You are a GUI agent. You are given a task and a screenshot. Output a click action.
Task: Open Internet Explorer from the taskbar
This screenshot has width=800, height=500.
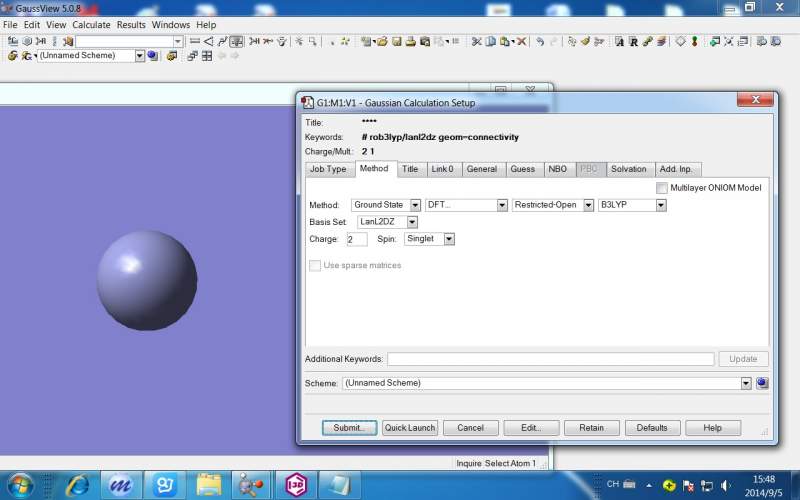tap(78, 485)
